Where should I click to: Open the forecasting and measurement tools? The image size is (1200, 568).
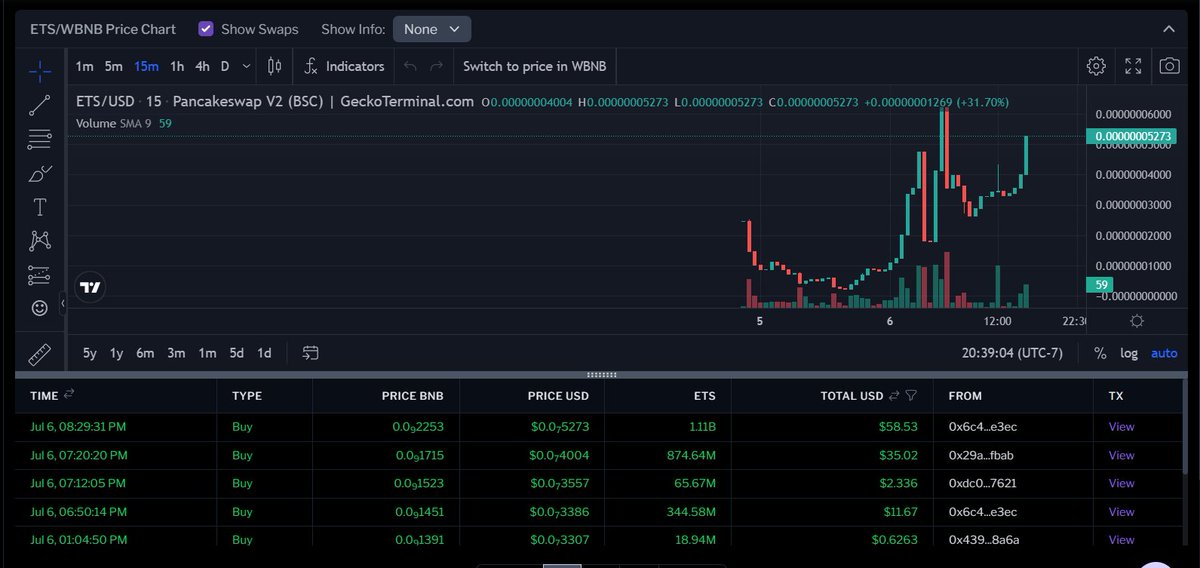click(x=40, y=274)
